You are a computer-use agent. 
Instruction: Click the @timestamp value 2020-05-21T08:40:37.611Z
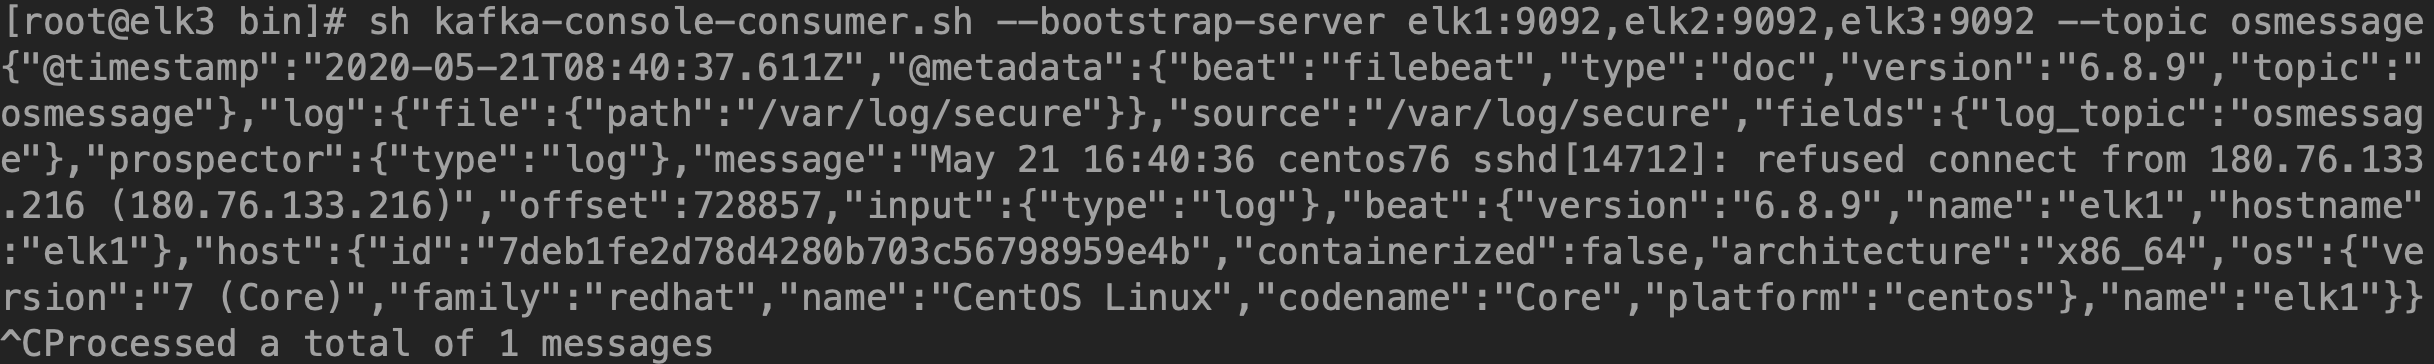[x=584, y=67]
